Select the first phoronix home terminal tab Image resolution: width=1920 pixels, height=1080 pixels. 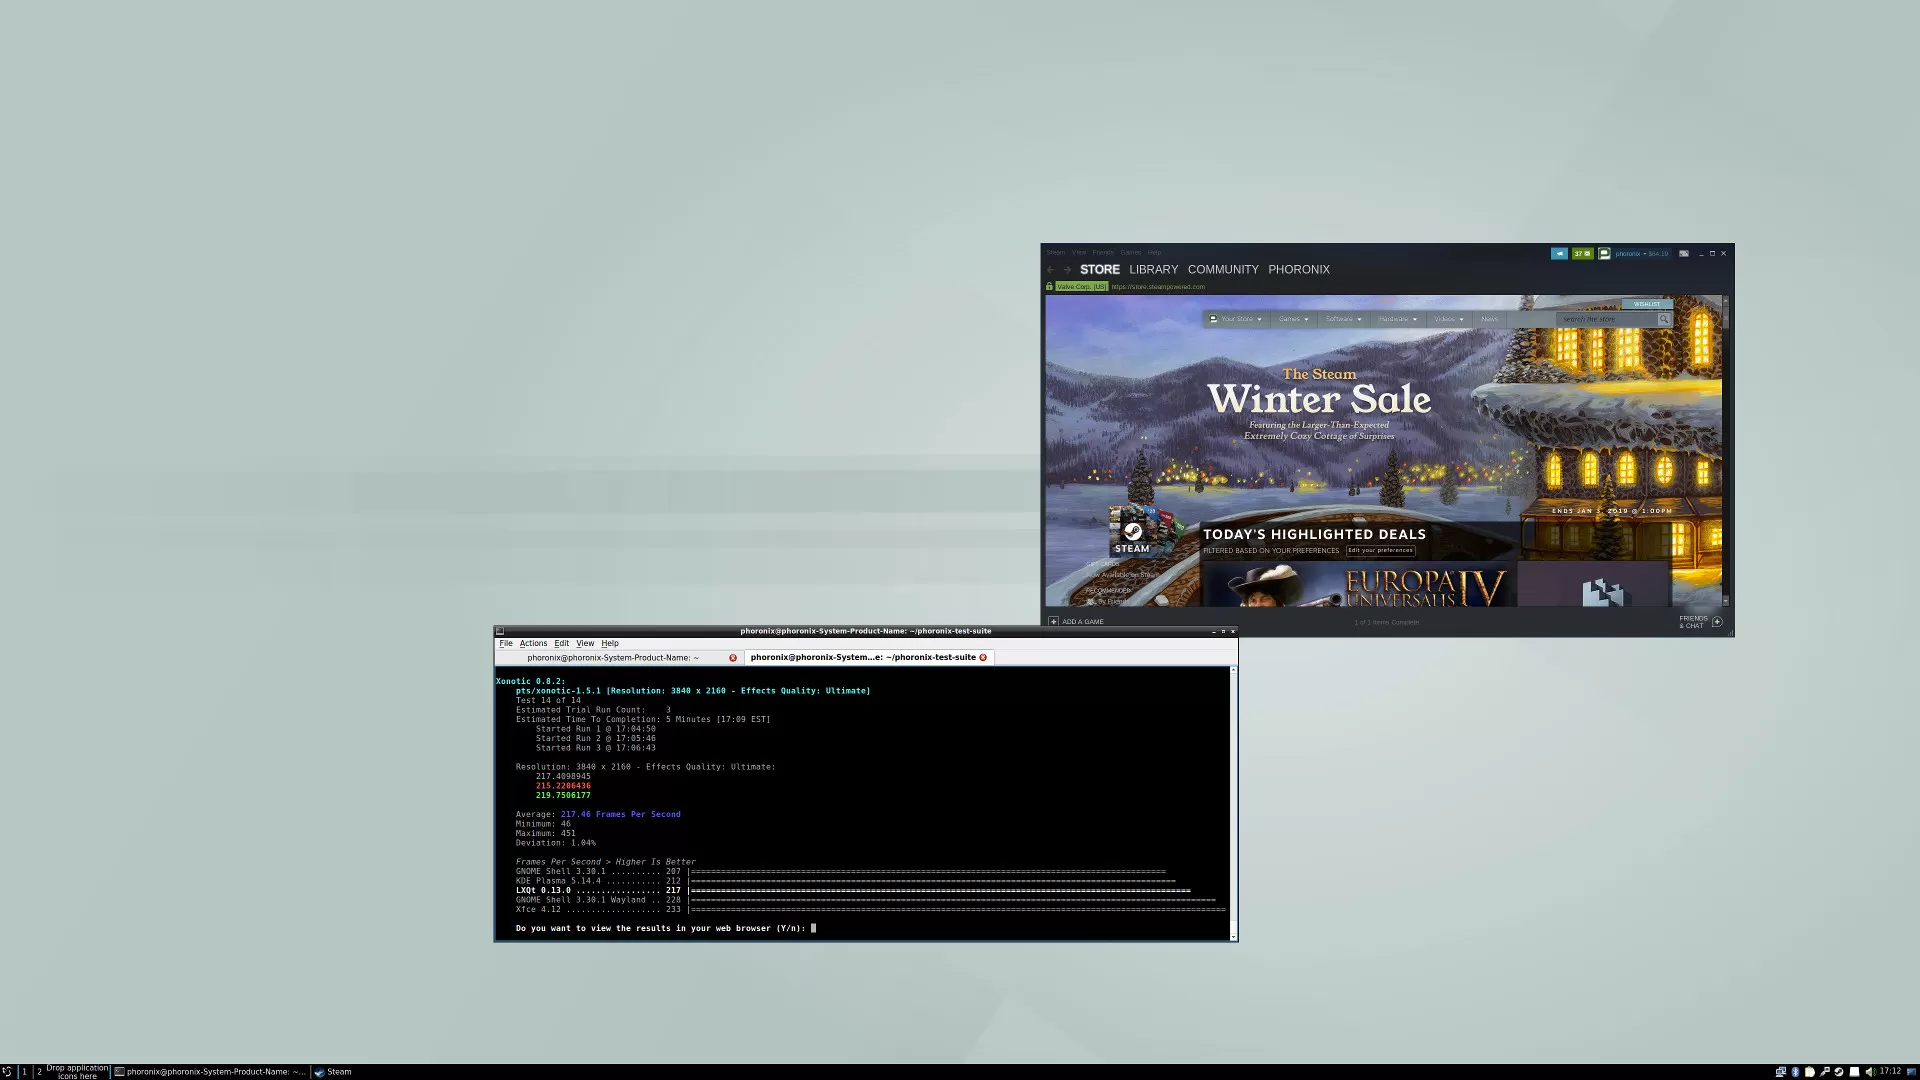click(620, 658)
